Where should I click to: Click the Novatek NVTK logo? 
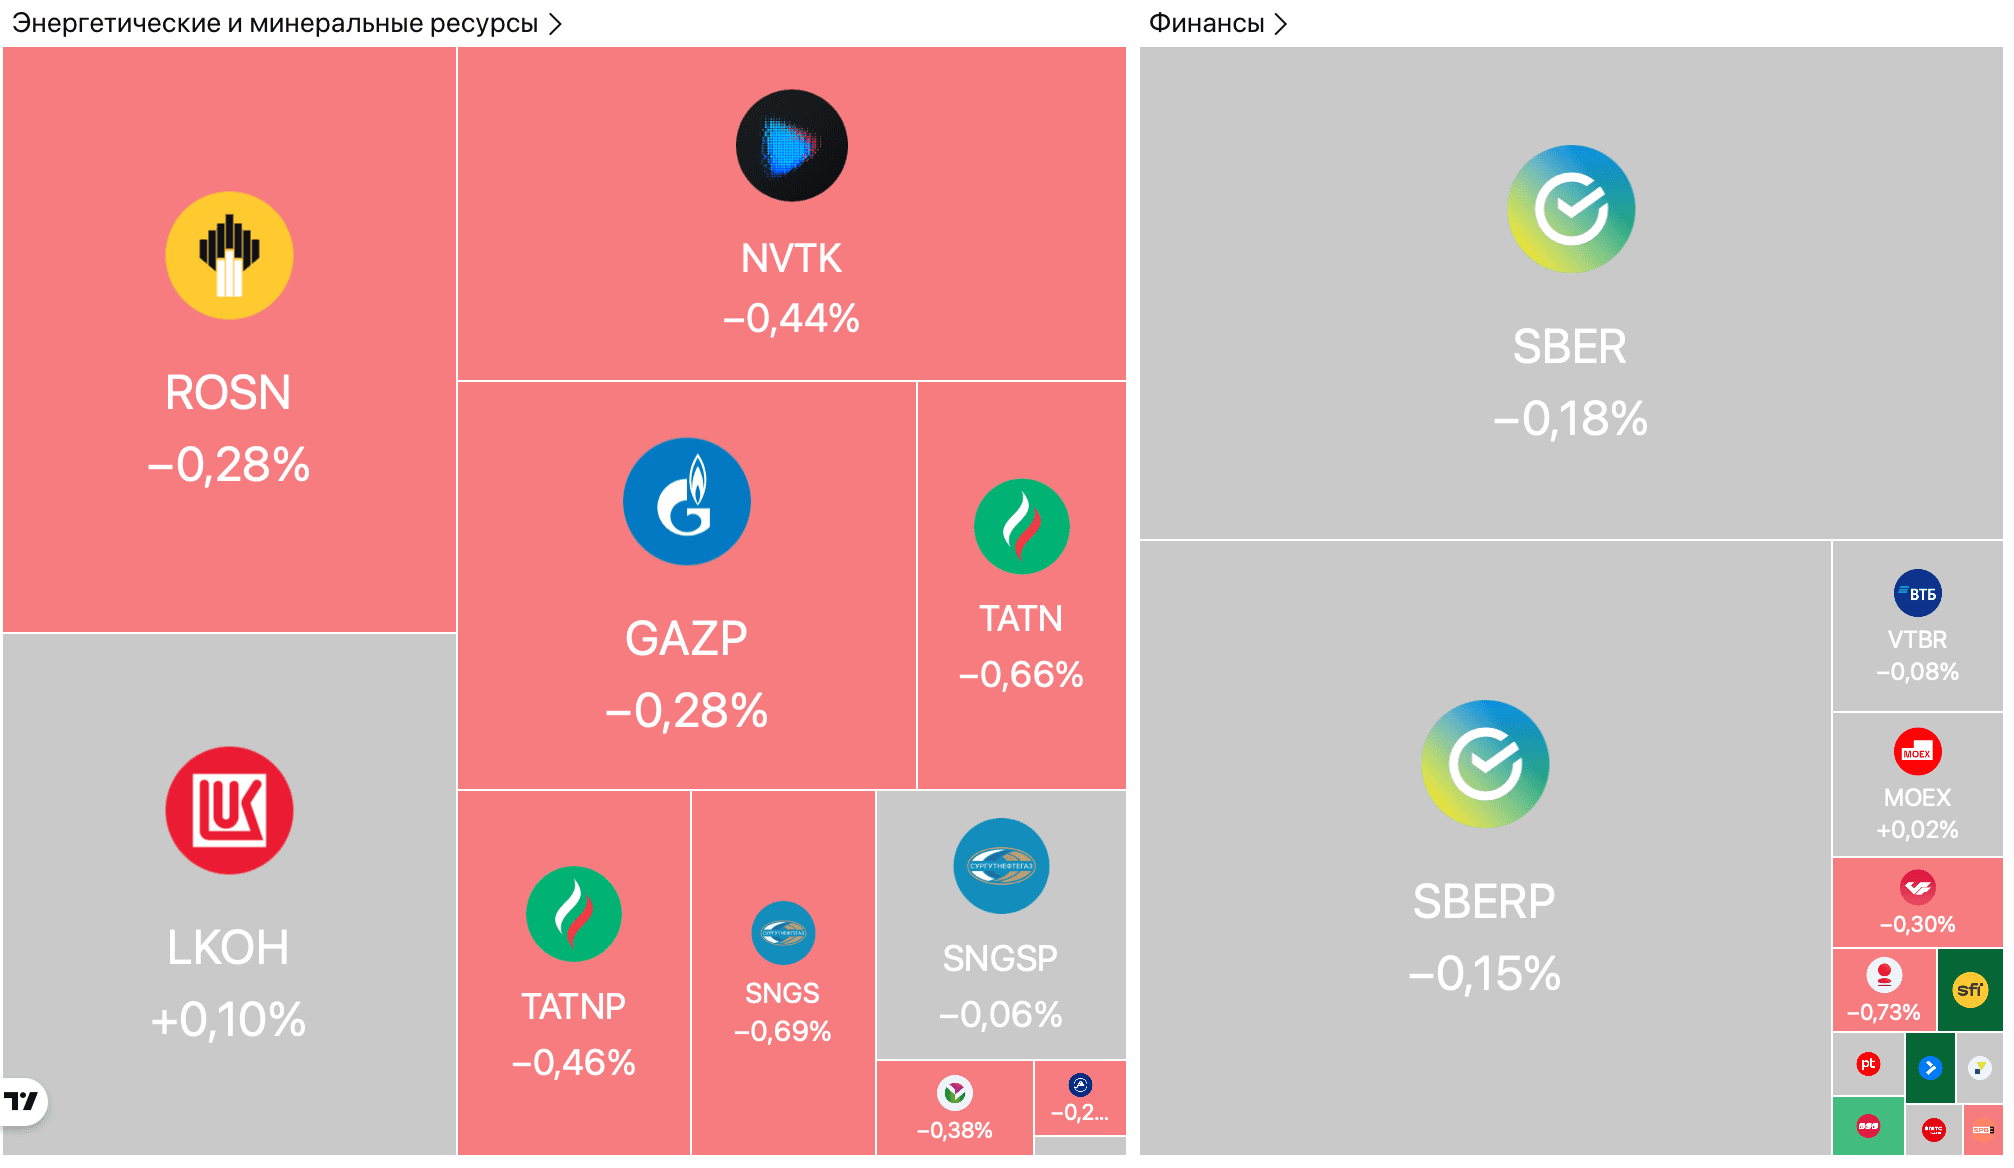pyautogui.click(x=791, y=146)
